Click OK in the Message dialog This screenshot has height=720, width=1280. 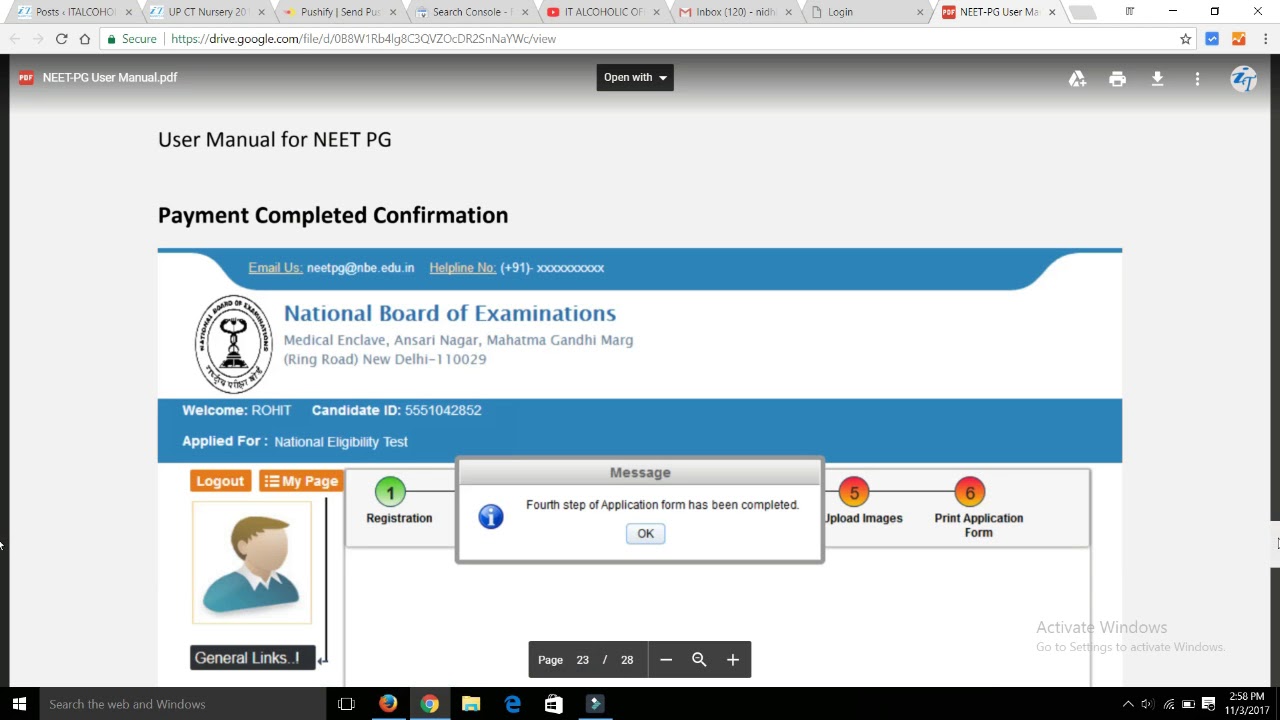[646, 534]
